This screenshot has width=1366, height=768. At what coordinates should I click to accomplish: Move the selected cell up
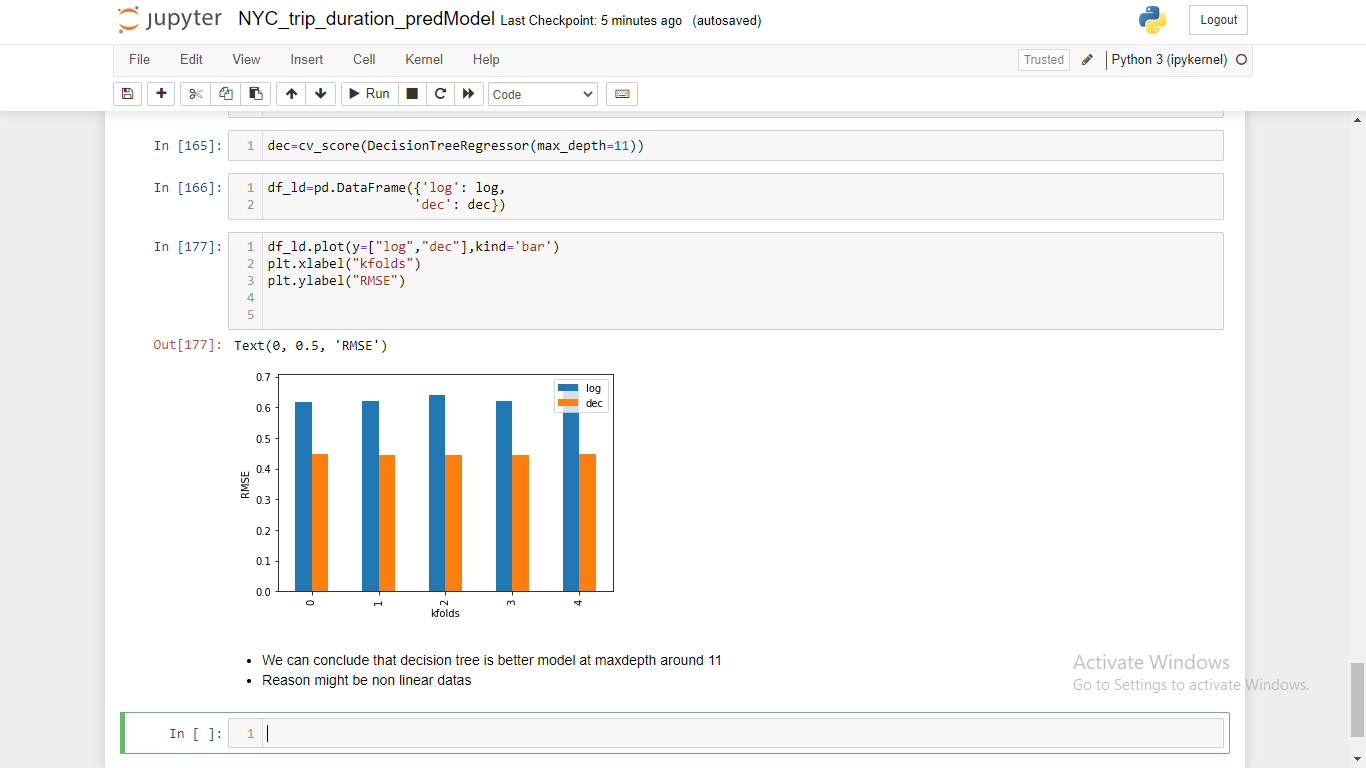tap(291, 93)
